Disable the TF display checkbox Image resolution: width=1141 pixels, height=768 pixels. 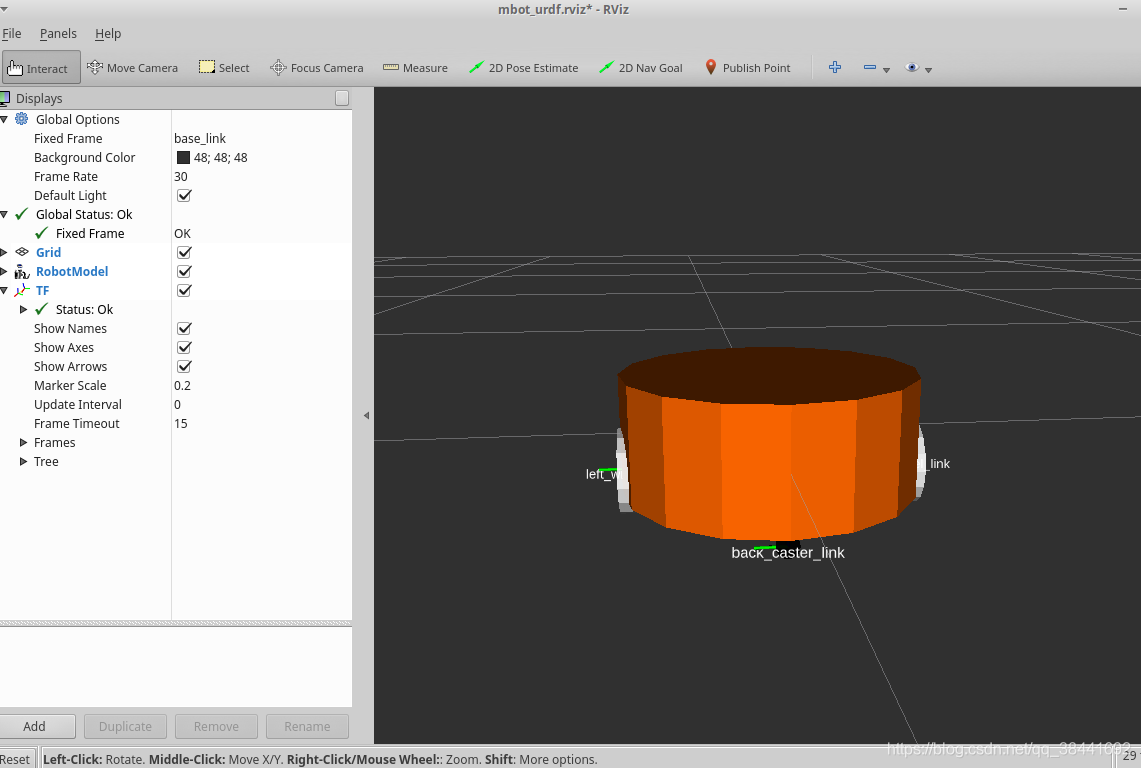184,290
